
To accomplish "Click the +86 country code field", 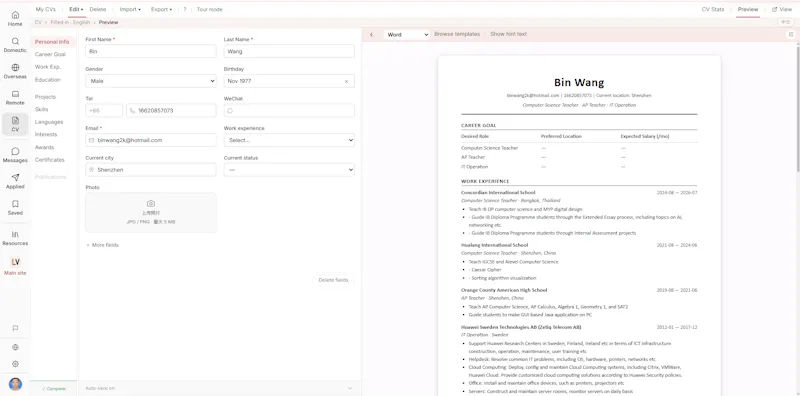I will 104,111.
